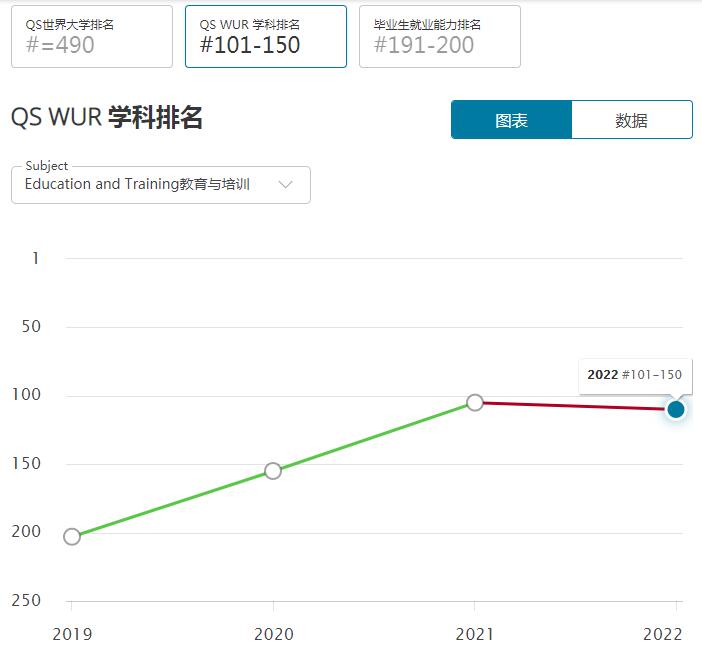This screenshot has height=657, width=702.
Task: Select the QS WUR 学科排名 #101-150 tab
Action: click(265, 36)
